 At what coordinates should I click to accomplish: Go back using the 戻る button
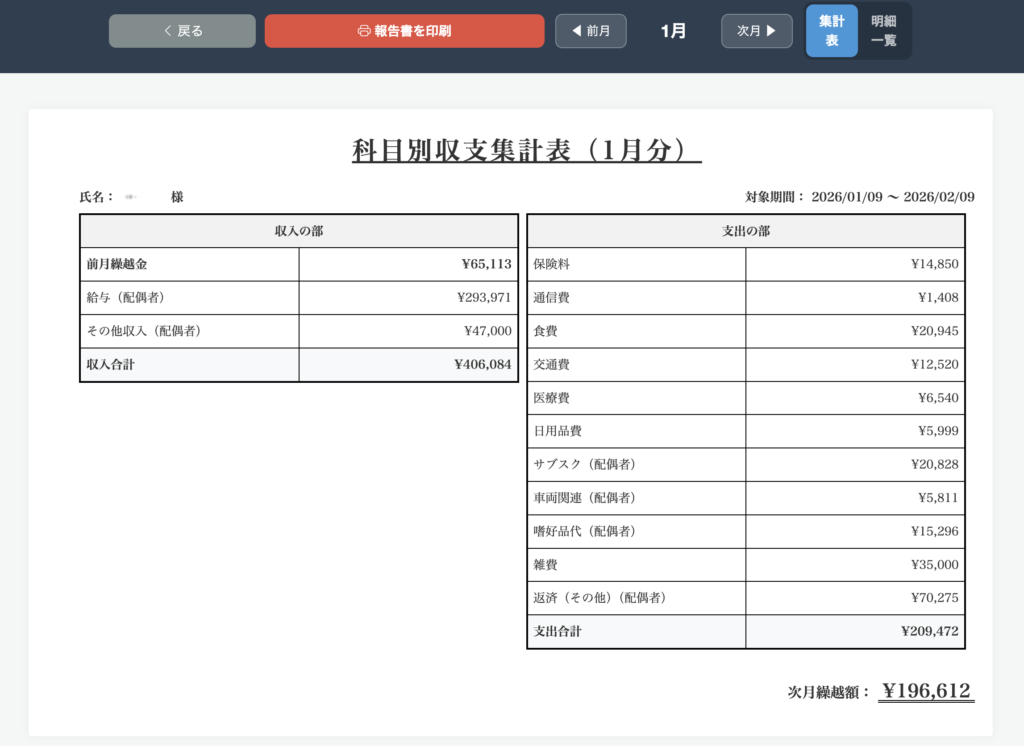[182, 31]
